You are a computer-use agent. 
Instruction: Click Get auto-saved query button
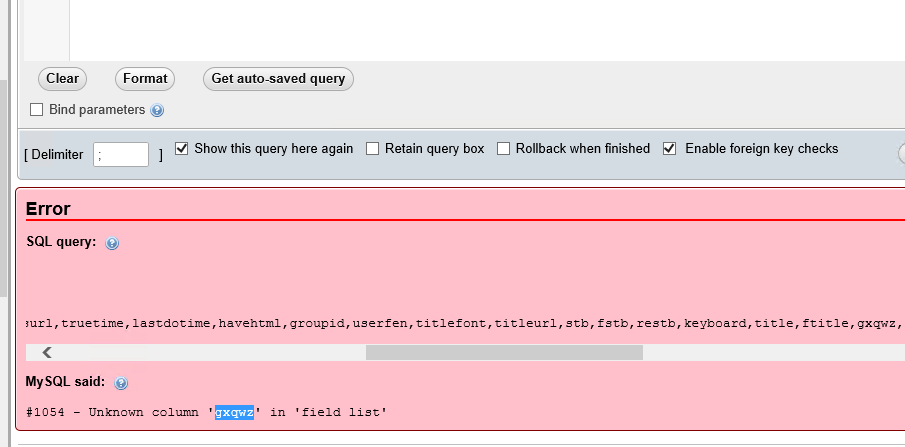(x=278, y=79)
